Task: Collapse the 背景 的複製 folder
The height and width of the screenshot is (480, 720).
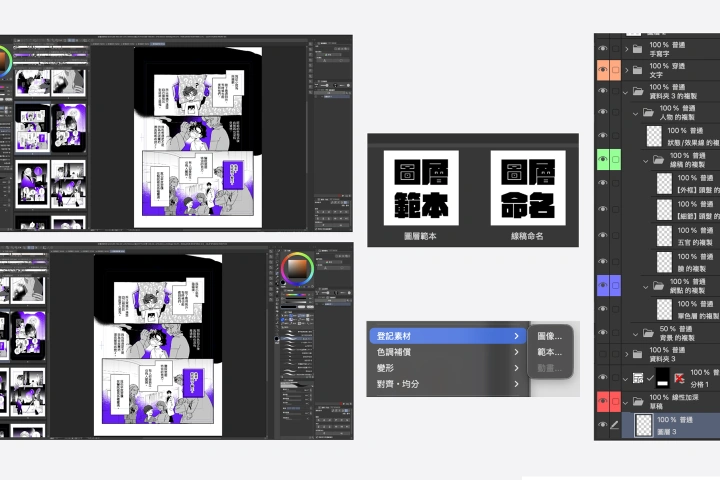Action: pyautogui.click(x=636, y=334)
